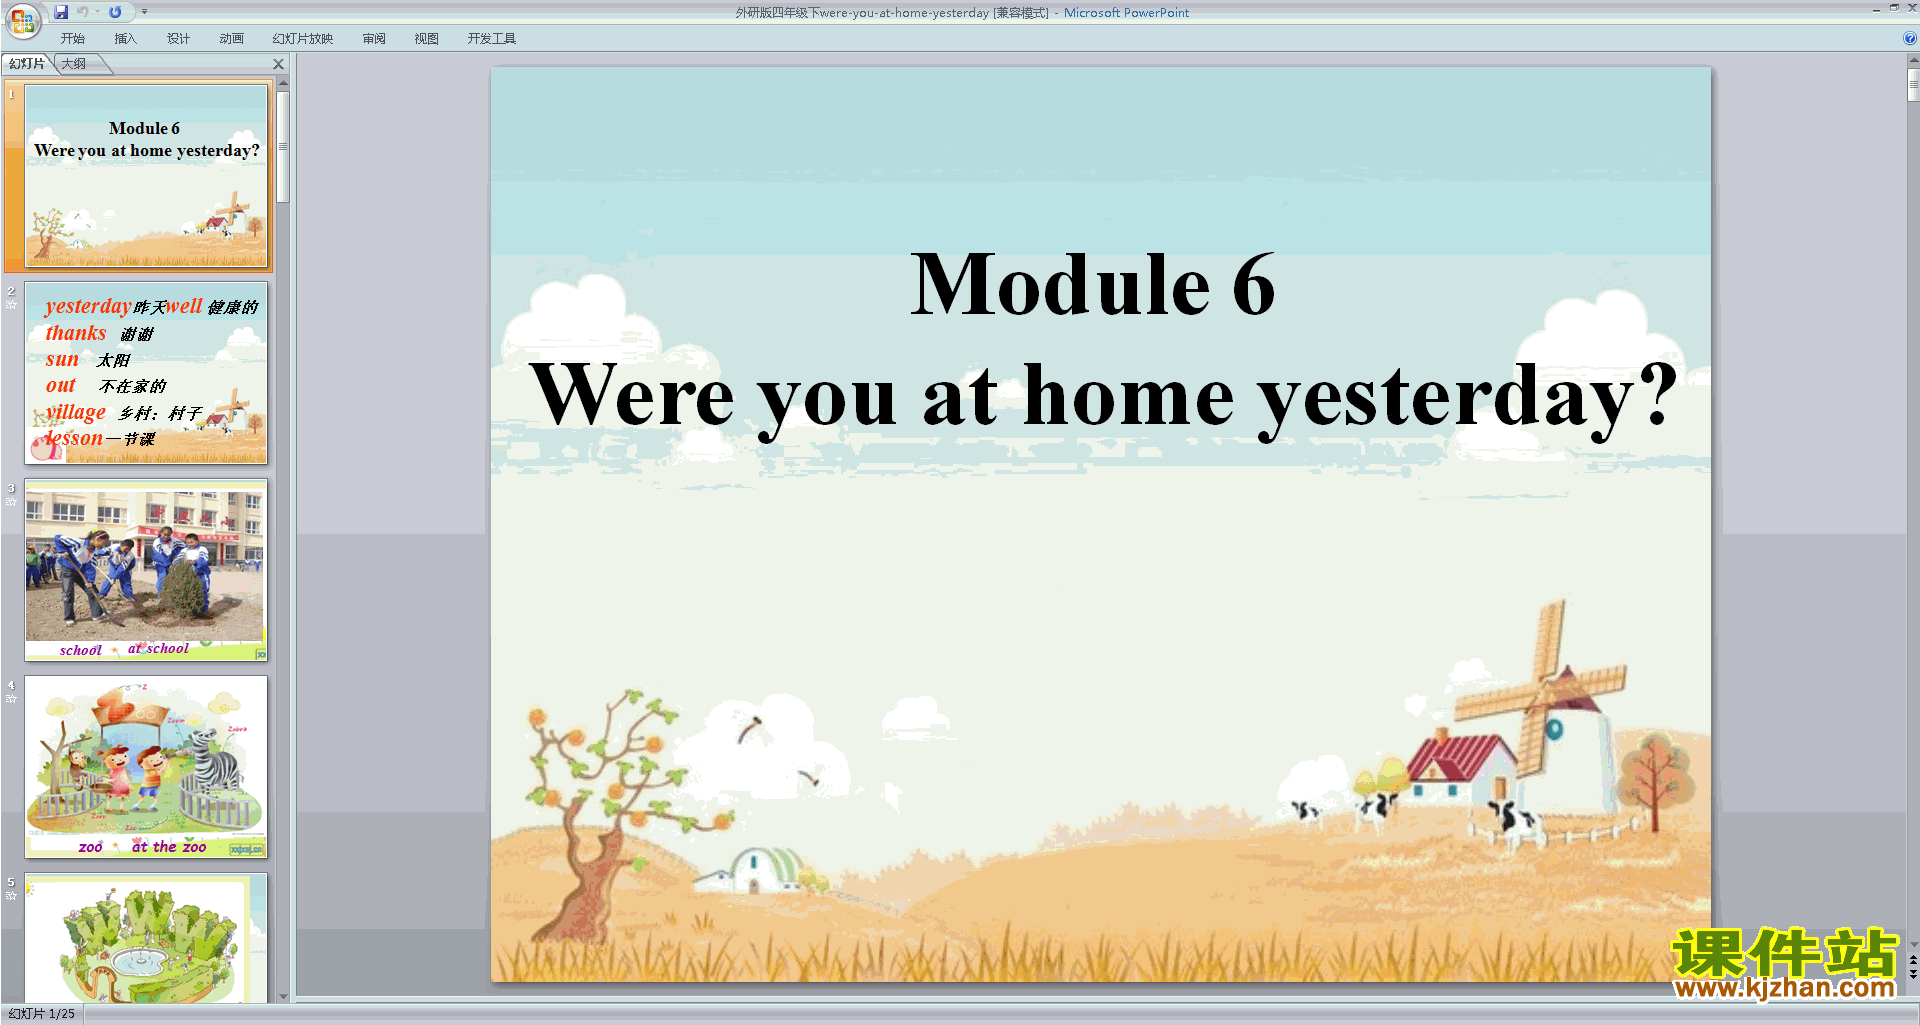This screenshot has height=1025, width=1920.
Task: Click the Save icon in quick access toolbar
Action: pos(61,12)
